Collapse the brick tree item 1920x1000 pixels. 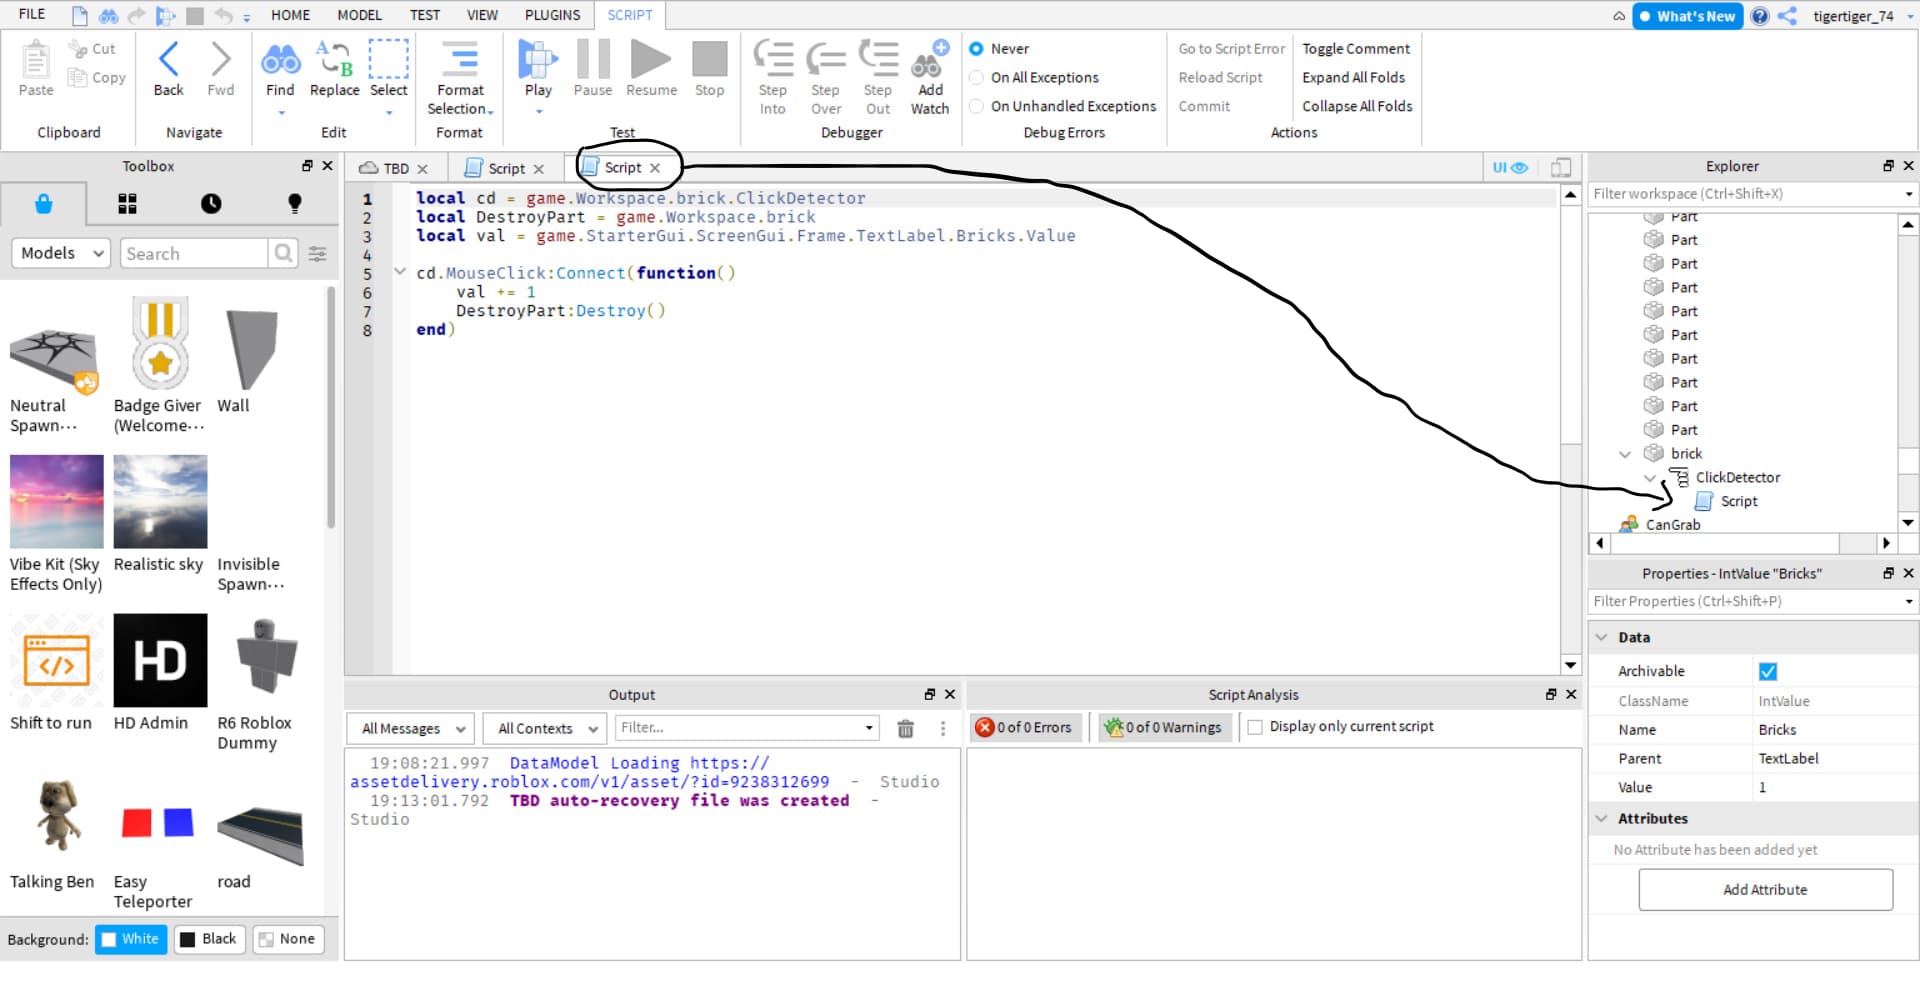tap(1625, 454)
